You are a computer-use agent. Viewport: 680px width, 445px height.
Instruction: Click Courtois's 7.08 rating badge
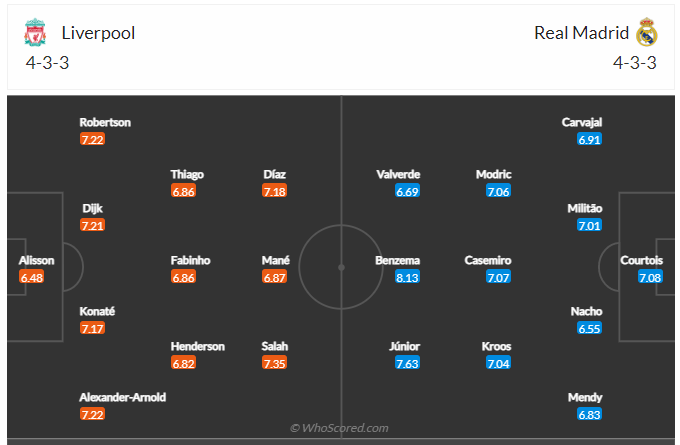point(651,277)
